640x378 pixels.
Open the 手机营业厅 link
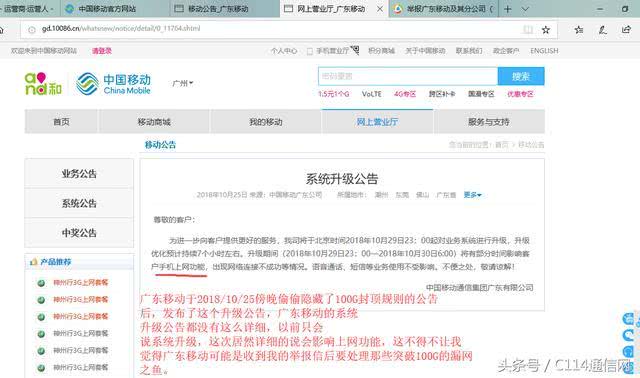click(333, 51)
